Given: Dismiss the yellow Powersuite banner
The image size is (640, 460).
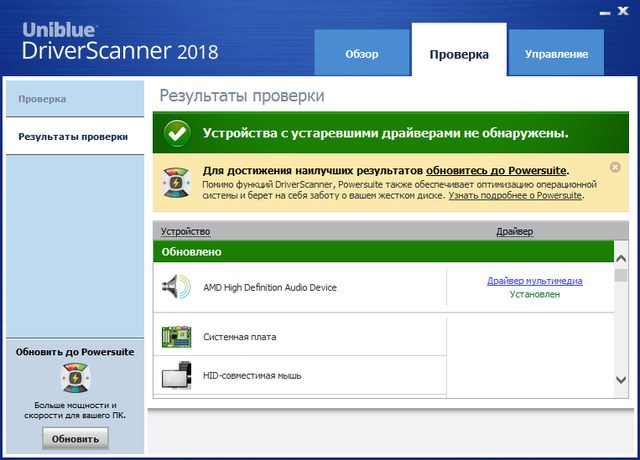Looking at the screenshot, I should click(x=615, y=167).
